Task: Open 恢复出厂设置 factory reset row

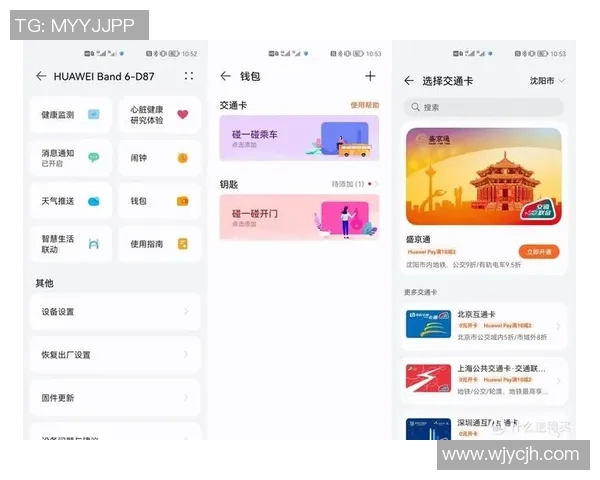Action: tap(115, 355)
